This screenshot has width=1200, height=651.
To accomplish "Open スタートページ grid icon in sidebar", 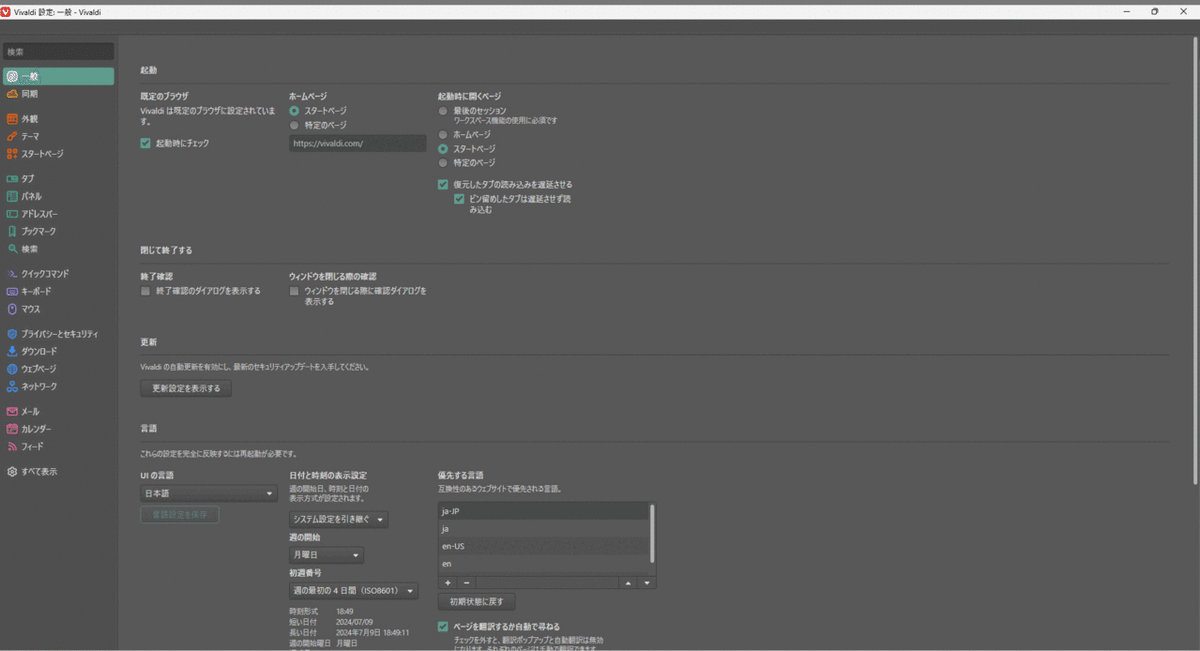I will click(x=12, y=154).
